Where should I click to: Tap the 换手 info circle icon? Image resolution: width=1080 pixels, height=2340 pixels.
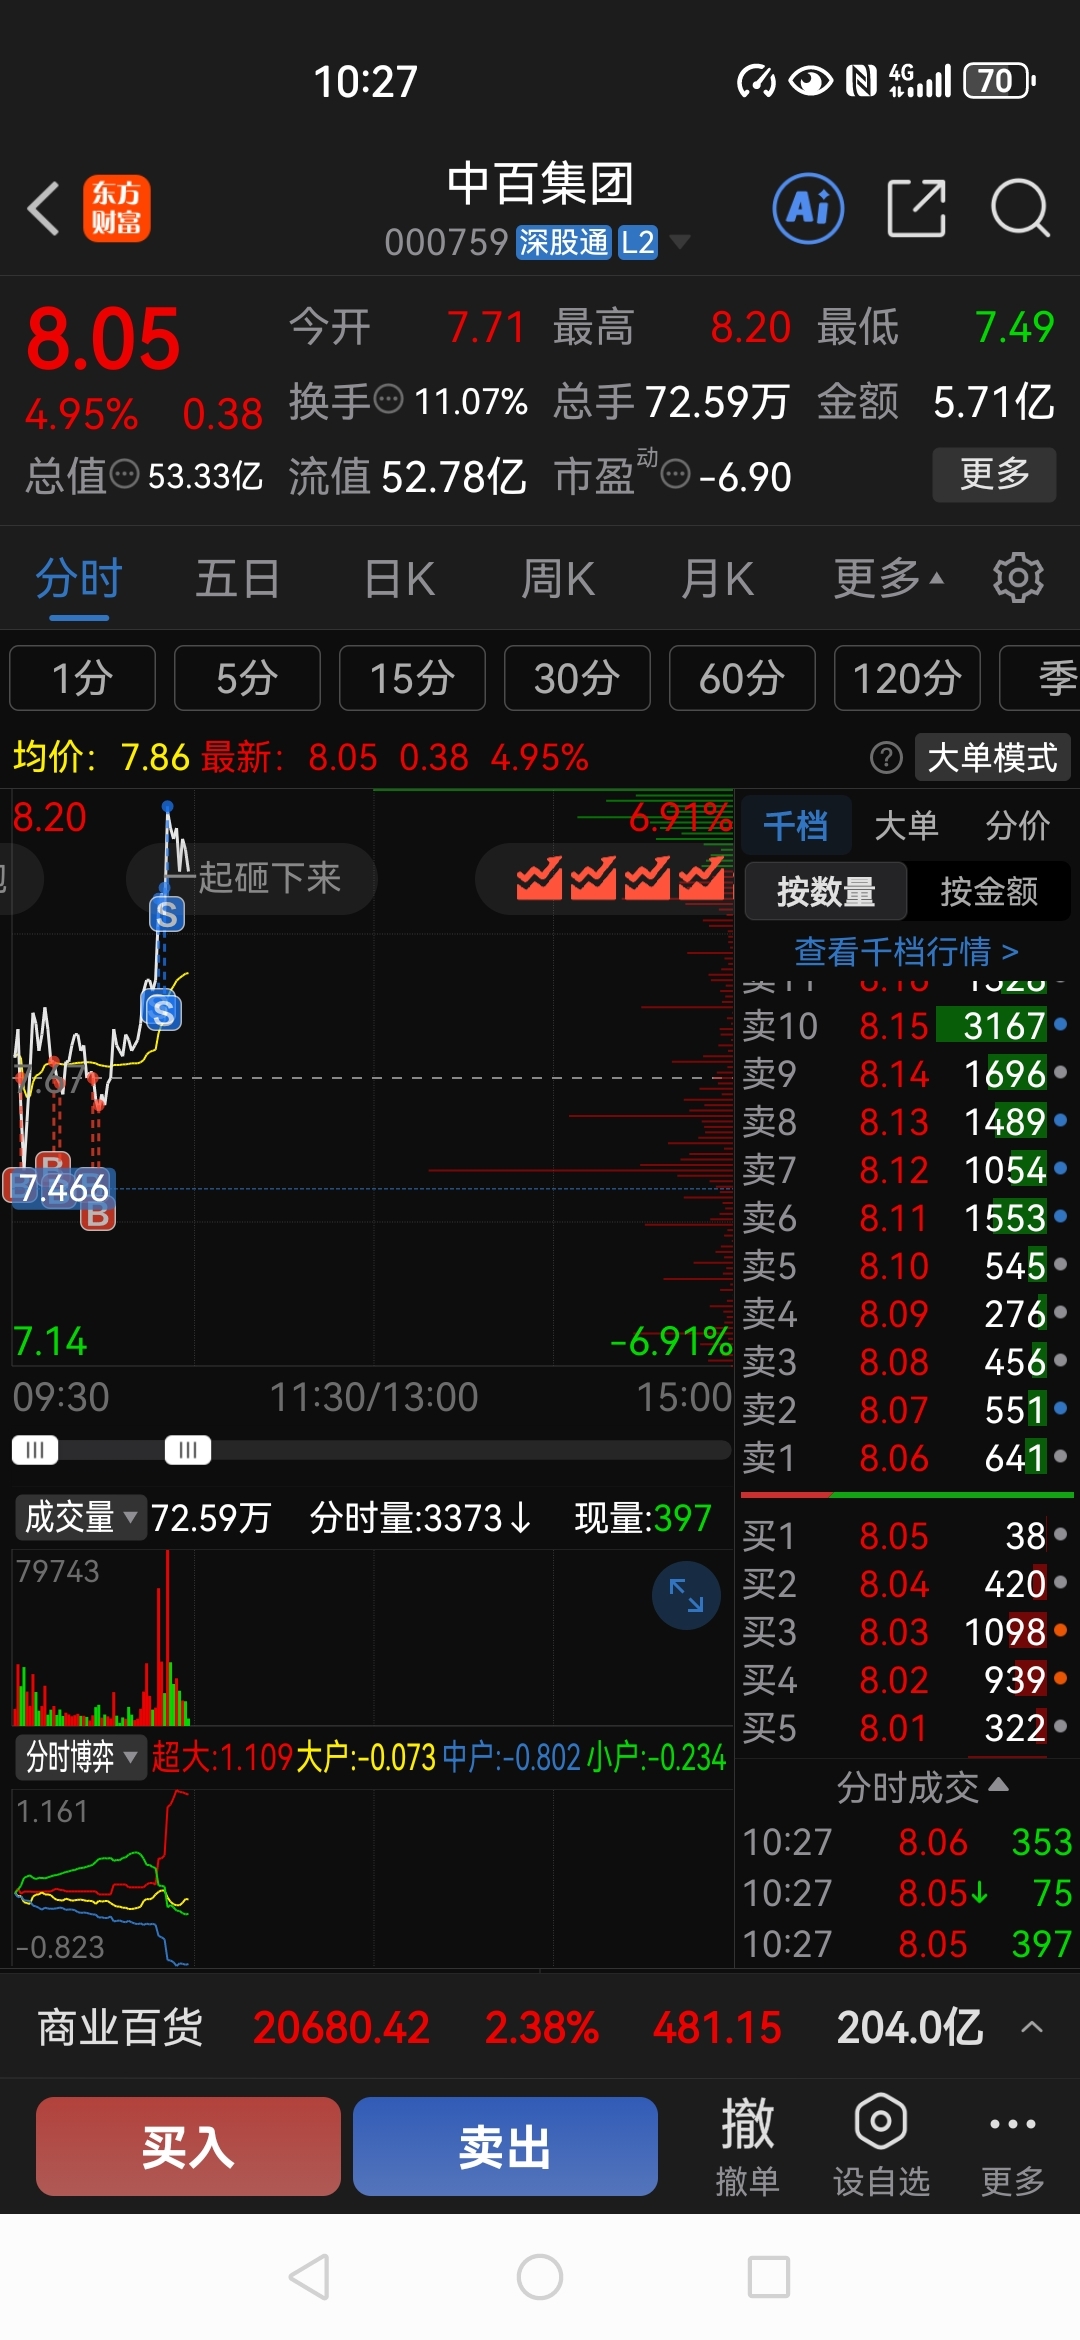388,399
